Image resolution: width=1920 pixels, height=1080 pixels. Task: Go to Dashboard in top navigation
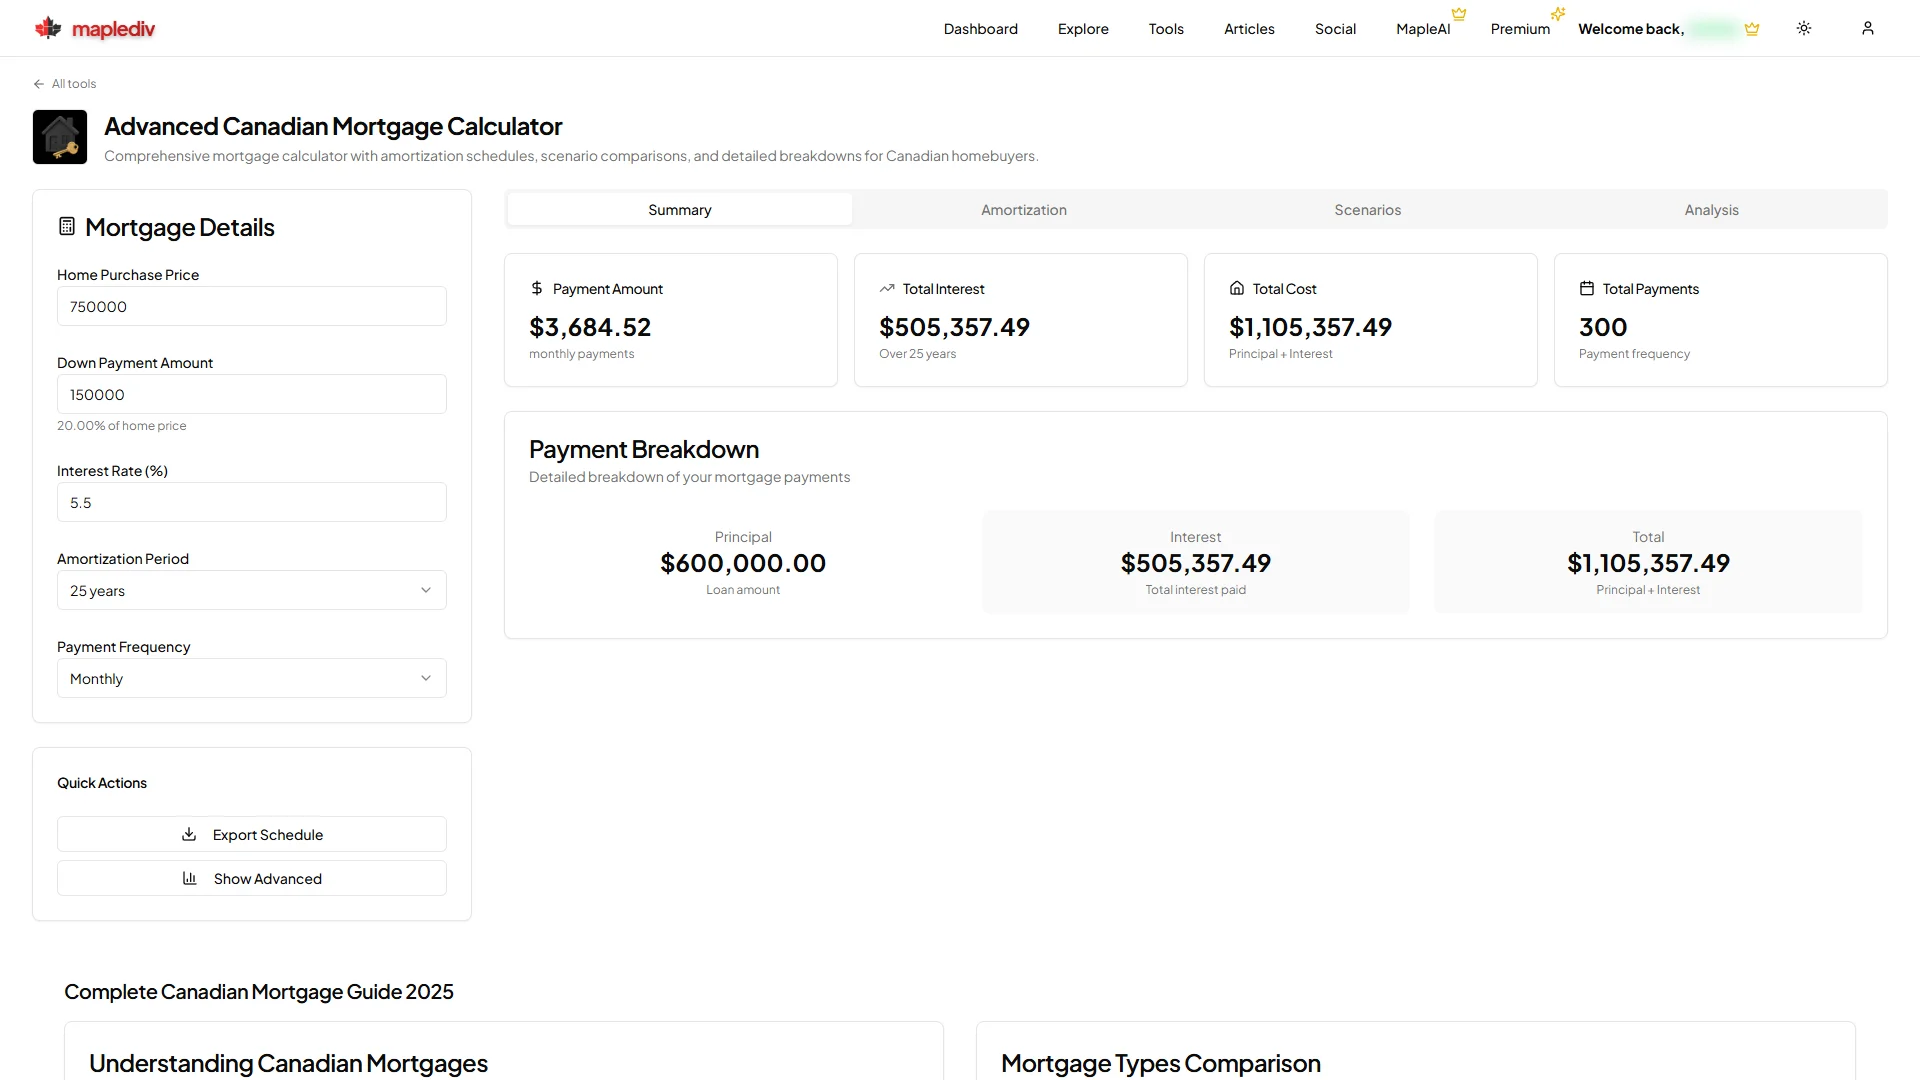tap(981, 29)
